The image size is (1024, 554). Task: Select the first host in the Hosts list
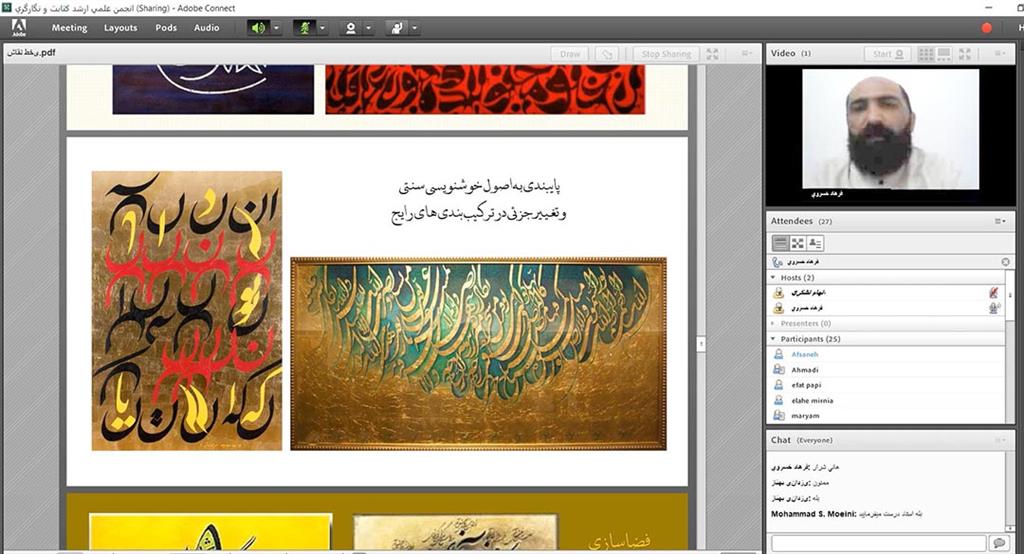(x=887, y=293)
